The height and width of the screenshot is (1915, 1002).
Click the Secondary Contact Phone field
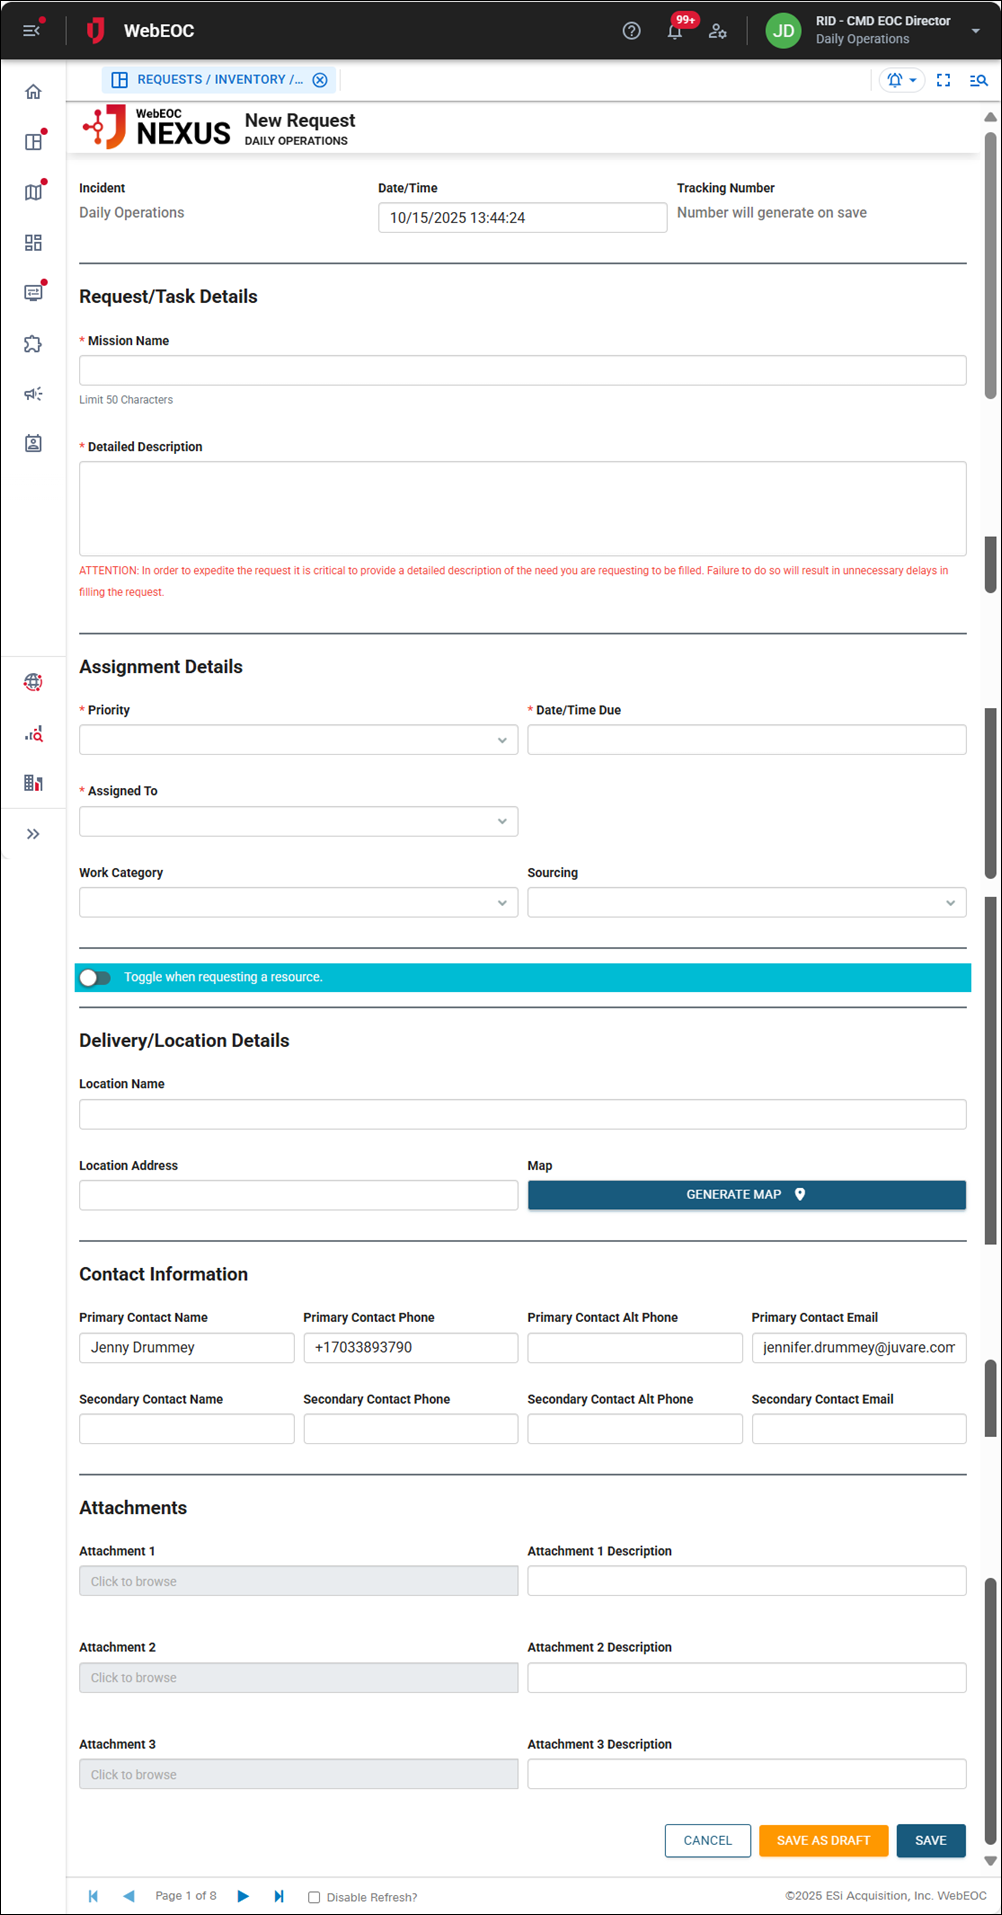pos(411,1429)
